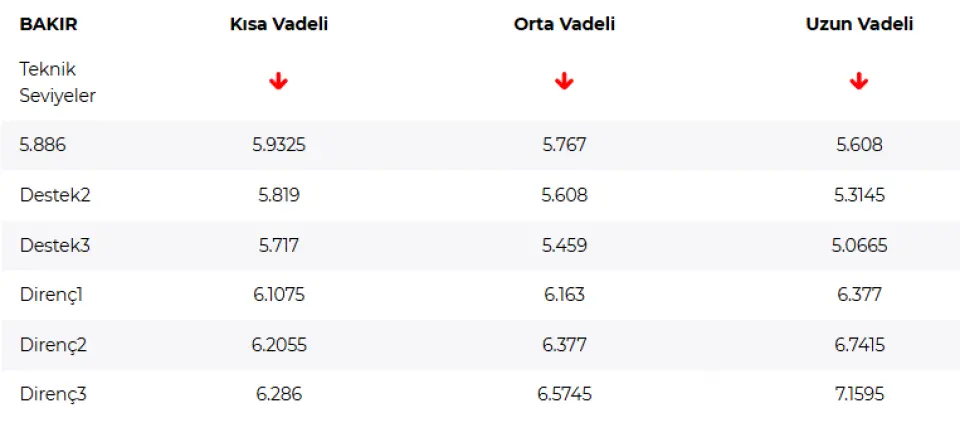Viewport: 960px width, 447px height.
Task: Select the short-term Direnç1 value 6.1075
Action: click(x=279, y=295)
